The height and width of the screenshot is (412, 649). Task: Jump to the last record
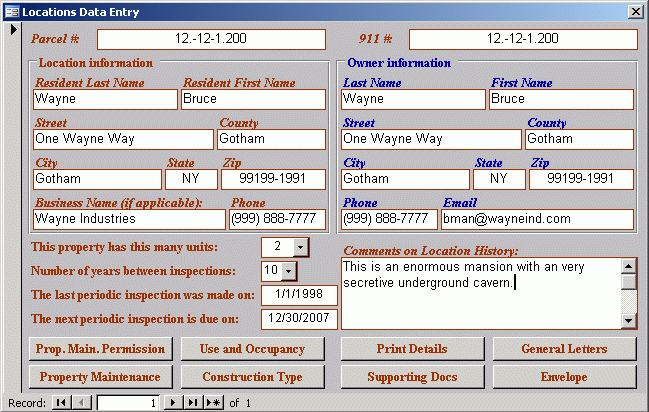[x=192, y=402]
